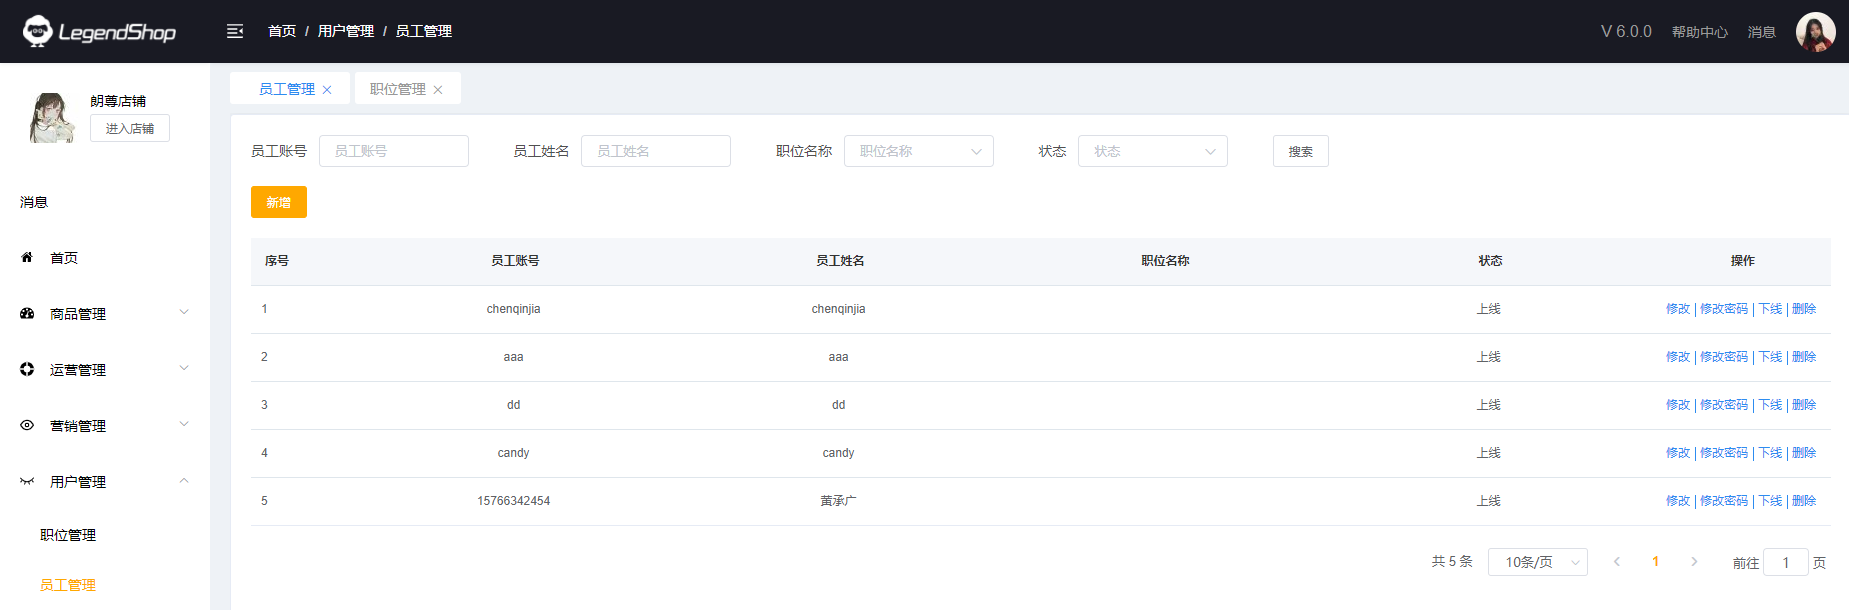
Task: Close the 职位管理 tab
Action: (438, 90)
